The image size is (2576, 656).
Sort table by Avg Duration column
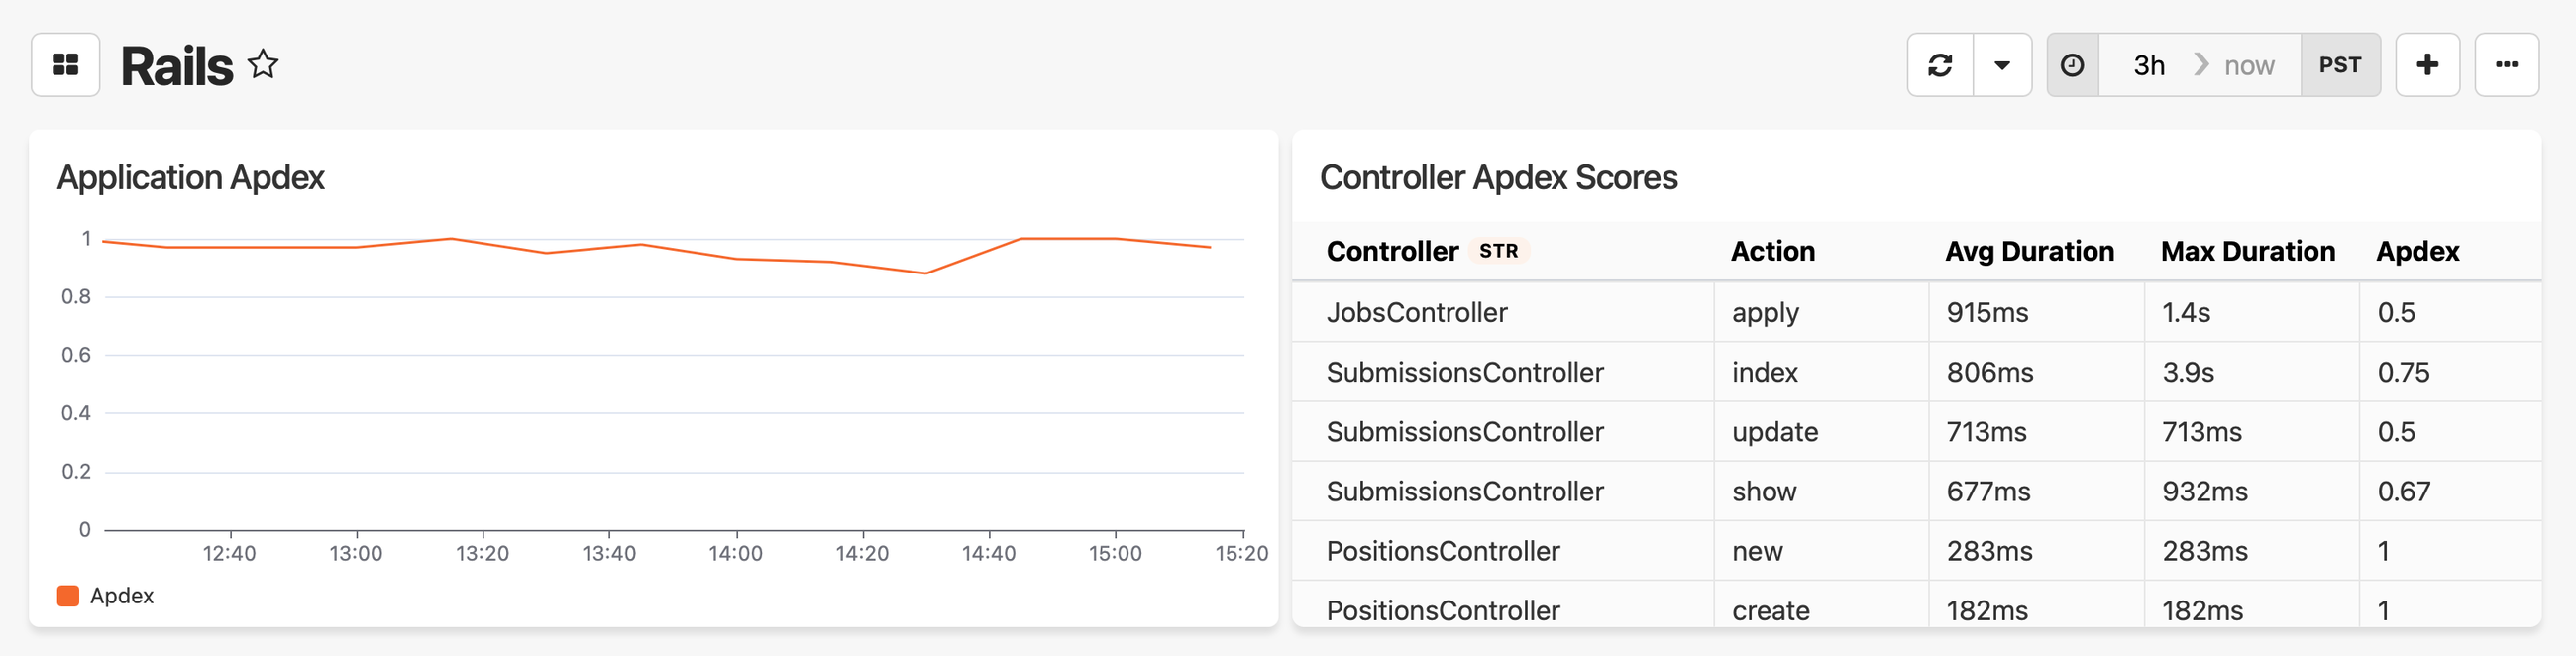(x=2028, y=251)
